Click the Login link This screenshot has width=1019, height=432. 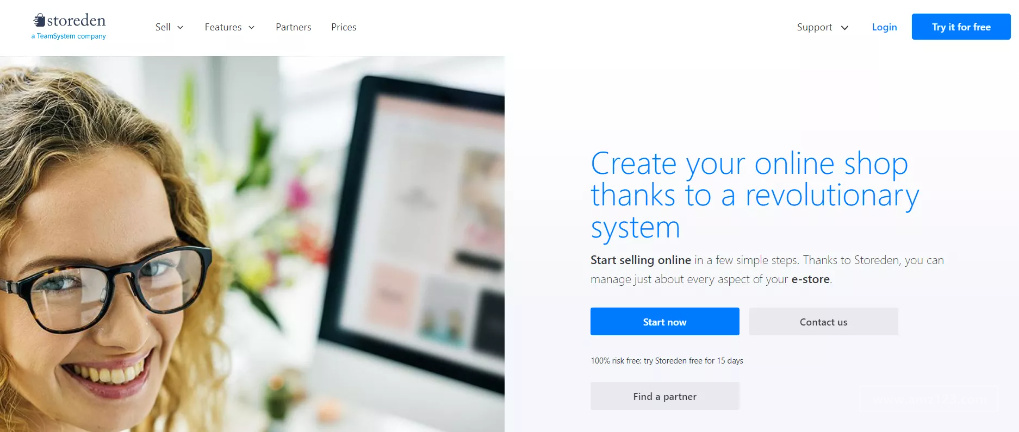(x=884, y=27)
